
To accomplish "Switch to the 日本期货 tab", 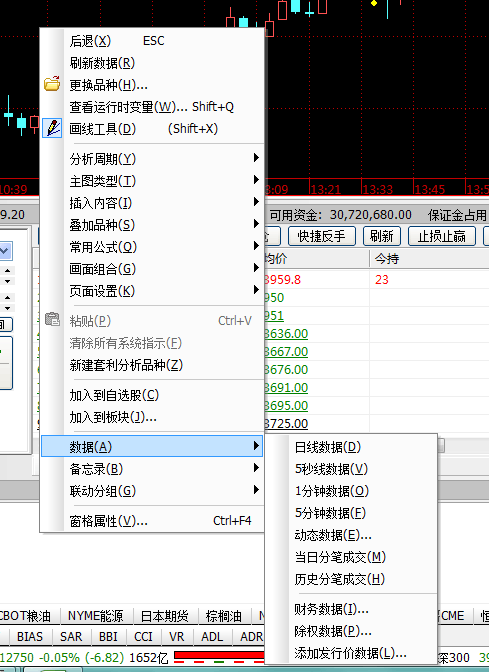I will [x=165, y=616].
